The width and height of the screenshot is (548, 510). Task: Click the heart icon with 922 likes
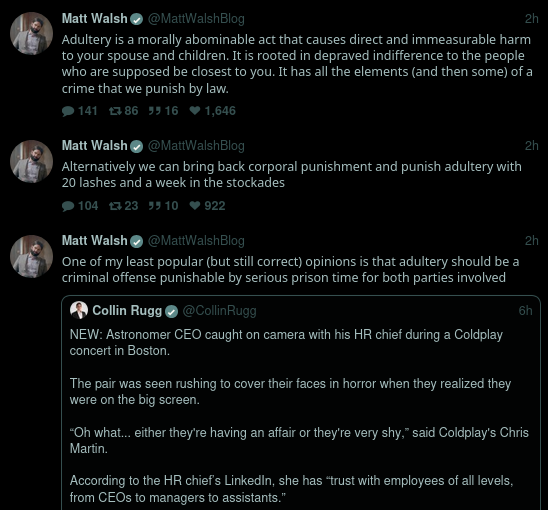[x=195, y=206]
